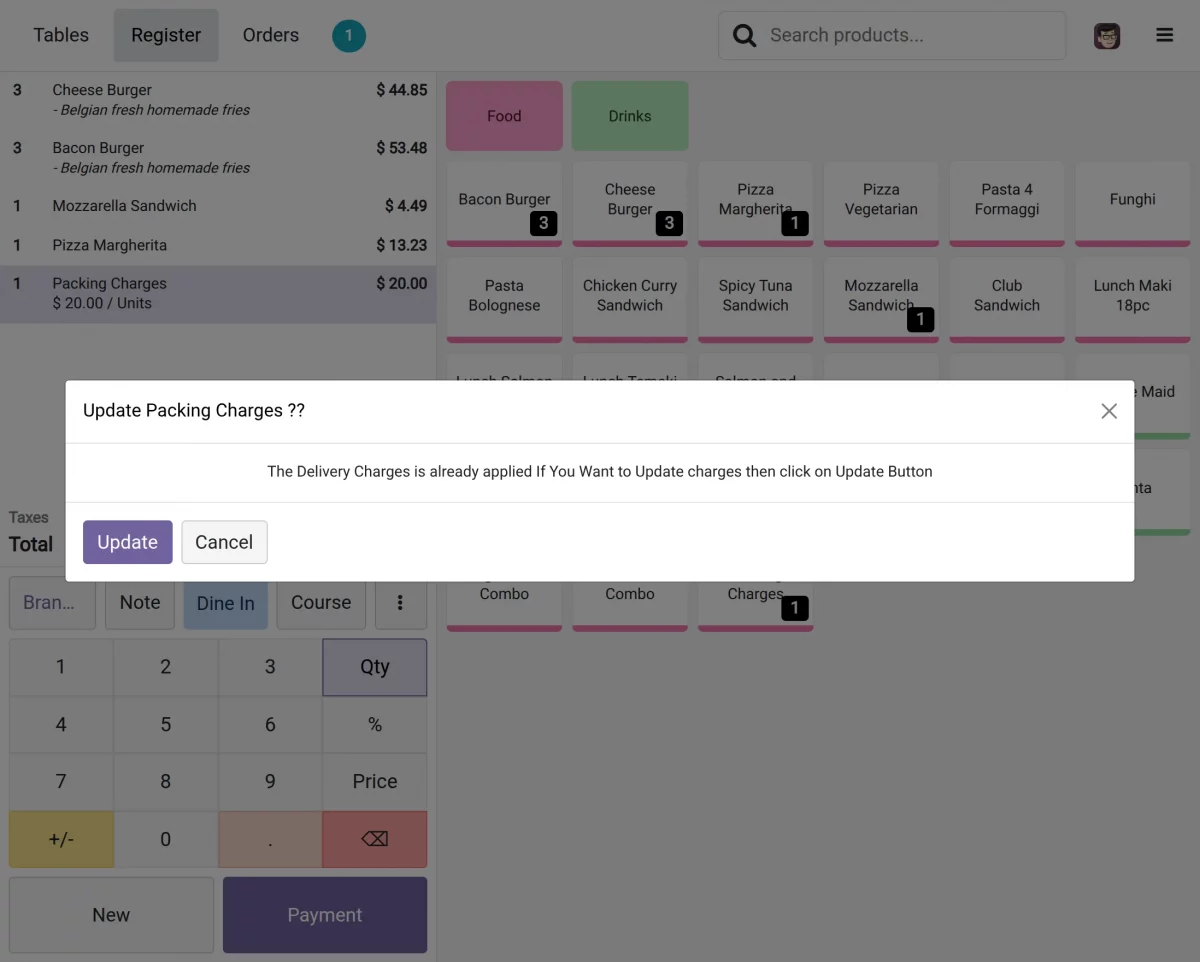Click the user avatar icon
Image resolution: width=1200 pixels, height=962 pixels.
(x=1106, y=36)
